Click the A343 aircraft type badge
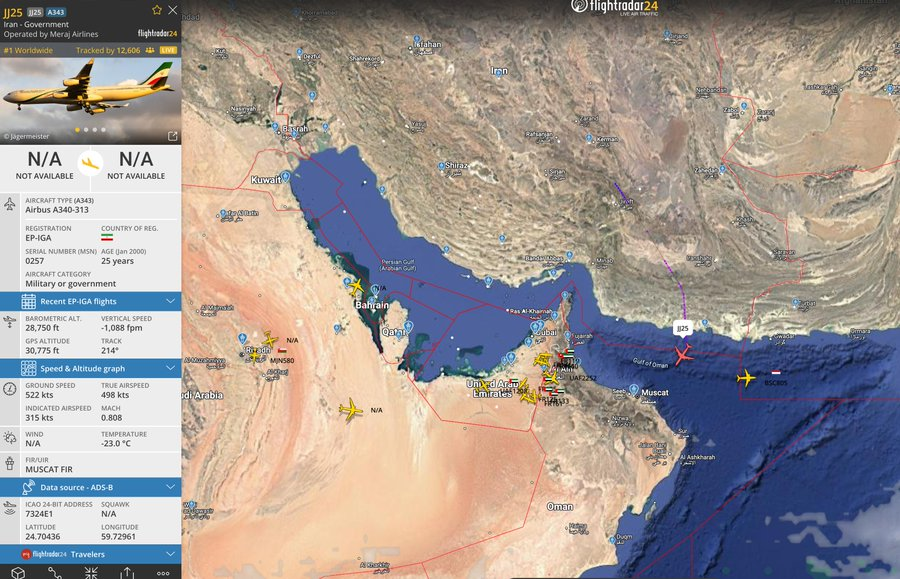The height and width of the screenshot is (579, 900). [x=56, y=12]
